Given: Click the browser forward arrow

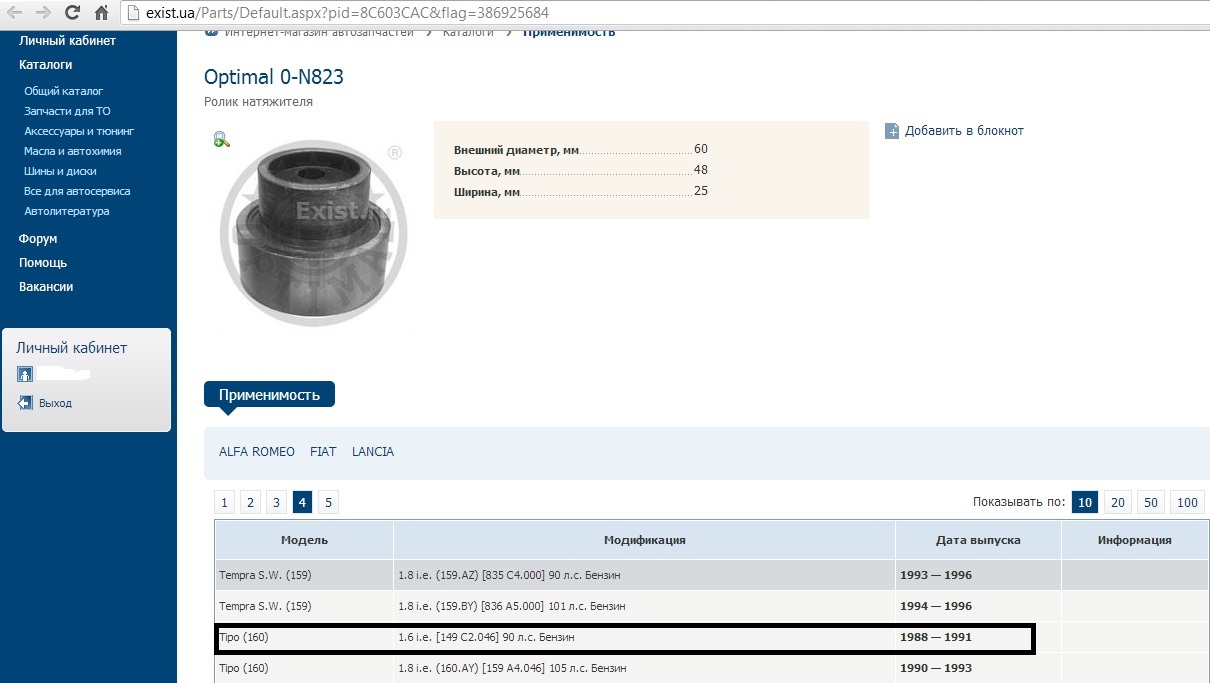Looking at the screenshot, I should [x=43, y=13].
